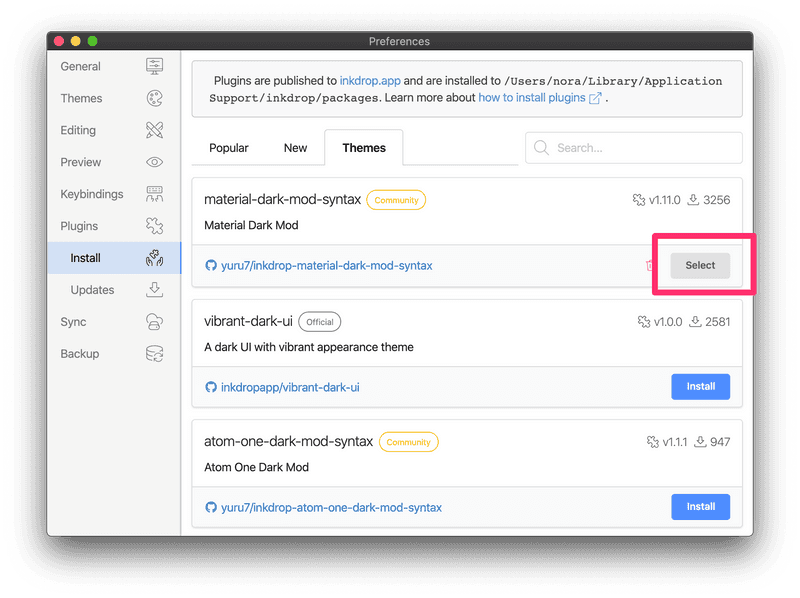Click the Updates download icon in sidebar
The image size is (800, 598).
point(154,290)
